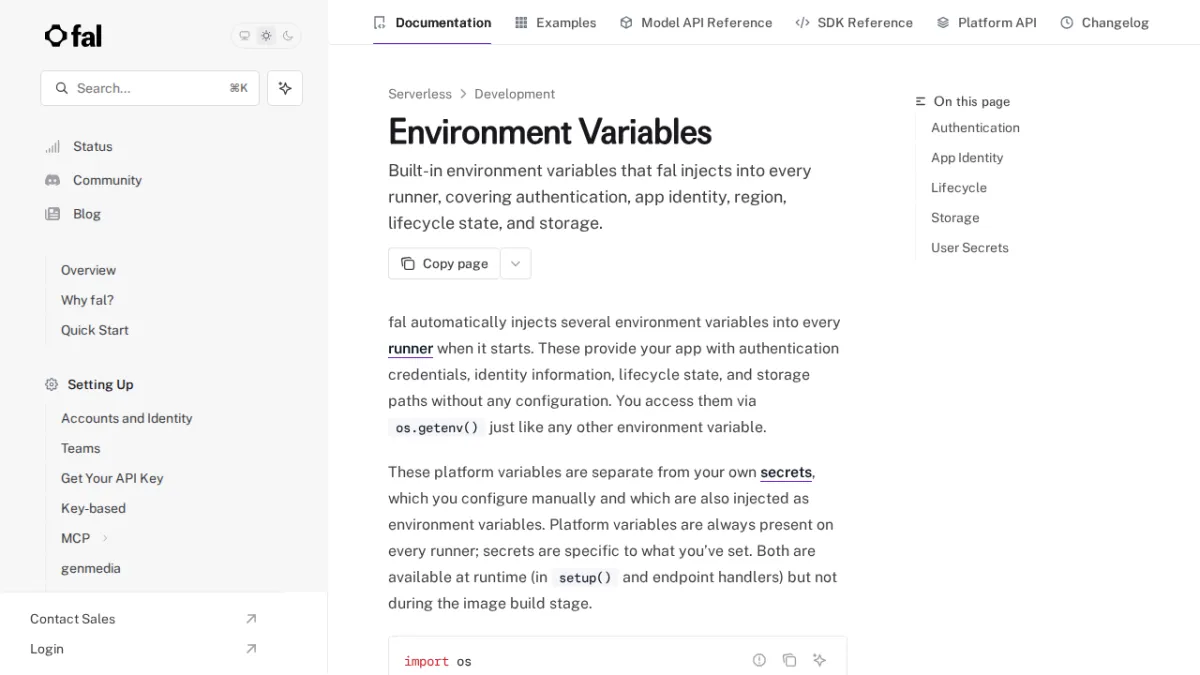Go to Serverless breadcrumb
1200x675 pixels.
(420, 94)
